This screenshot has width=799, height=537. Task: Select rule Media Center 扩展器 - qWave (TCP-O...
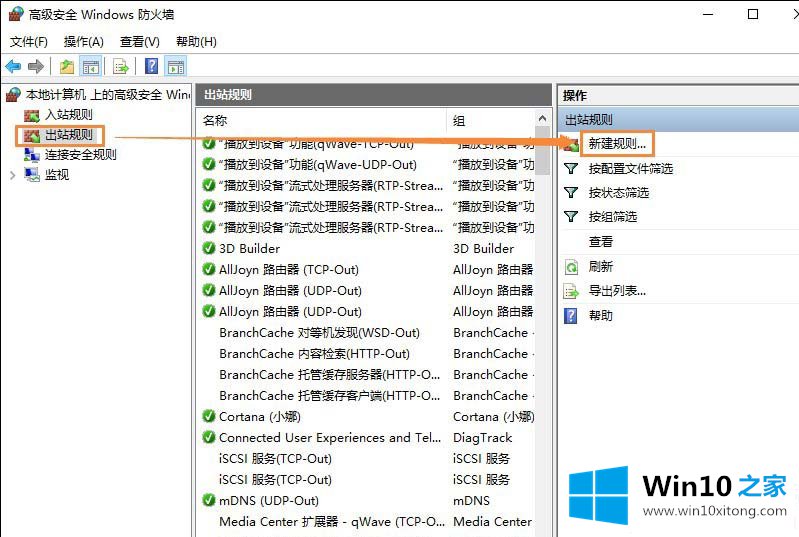332,522
